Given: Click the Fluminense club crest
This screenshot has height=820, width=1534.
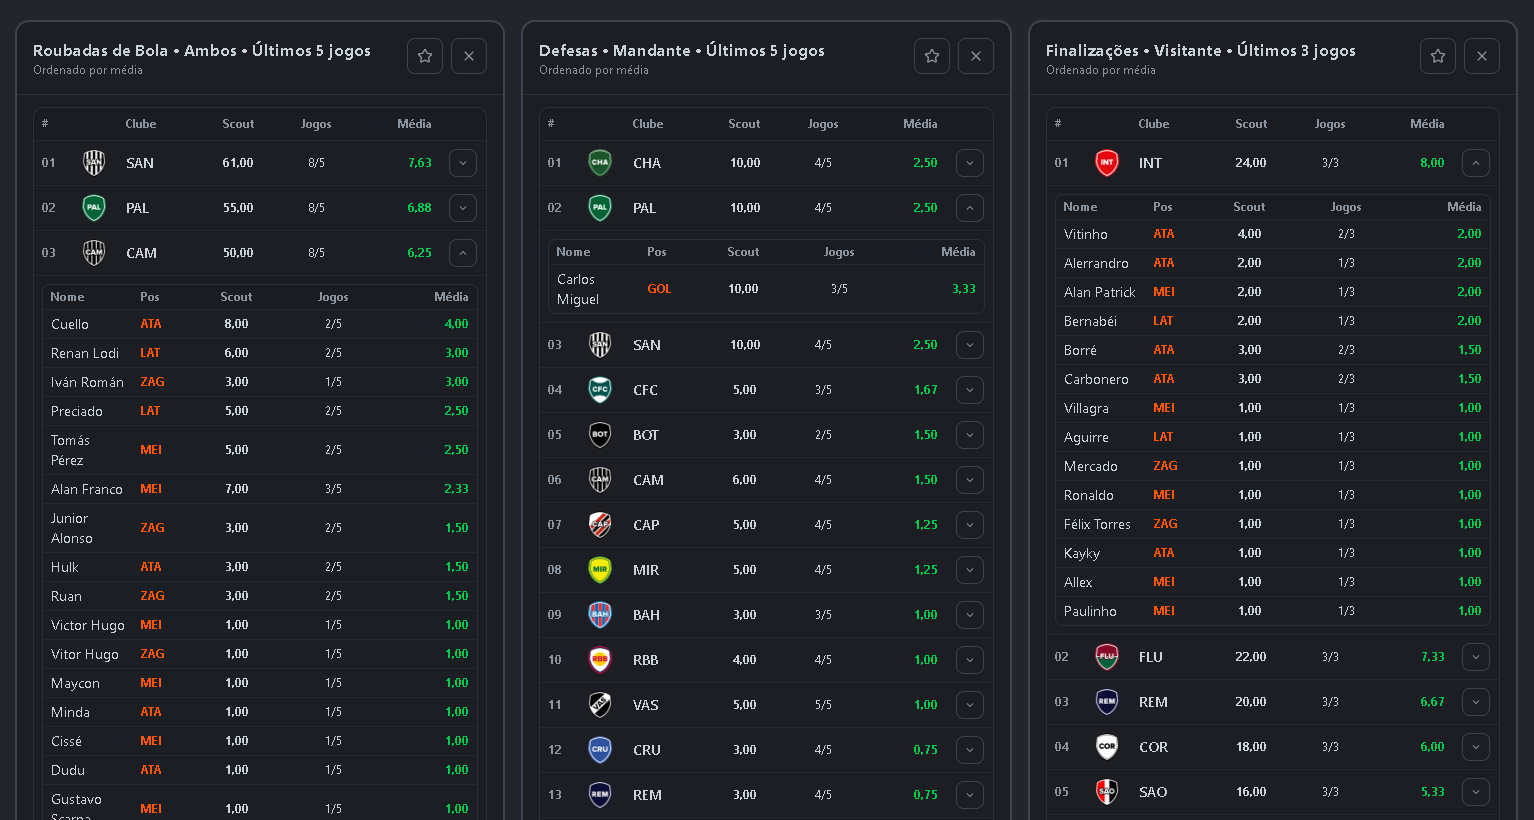Looking at the screenshot, I should pyautogui.click(x=1106, y=657).
